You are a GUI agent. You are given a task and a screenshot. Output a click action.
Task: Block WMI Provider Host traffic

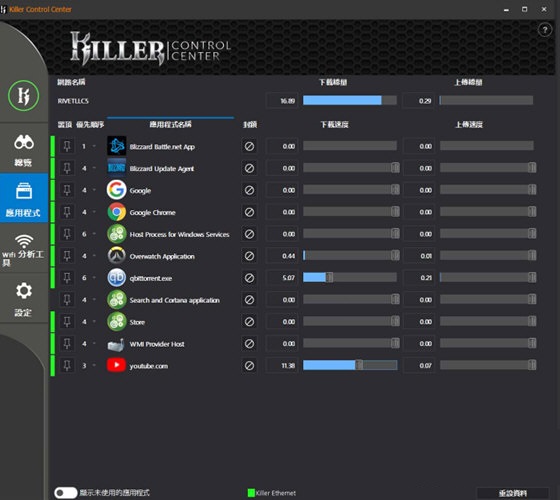pos(249,344)
